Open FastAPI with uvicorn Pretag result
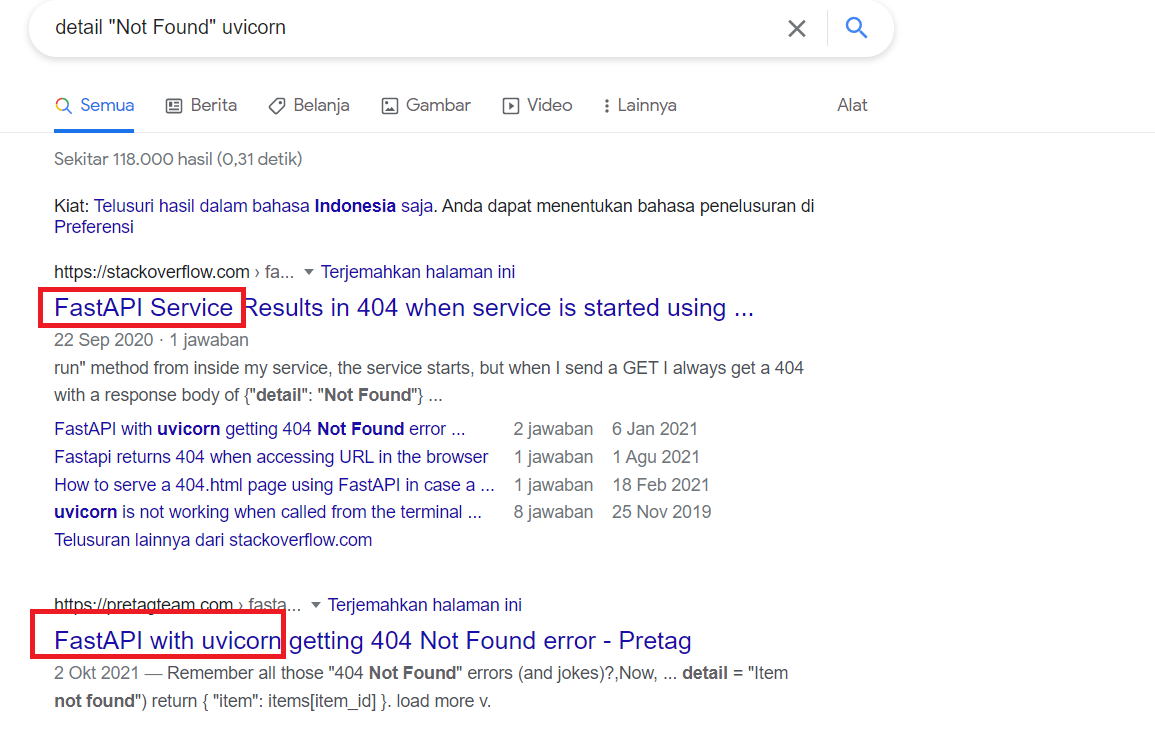 (373, 641)
